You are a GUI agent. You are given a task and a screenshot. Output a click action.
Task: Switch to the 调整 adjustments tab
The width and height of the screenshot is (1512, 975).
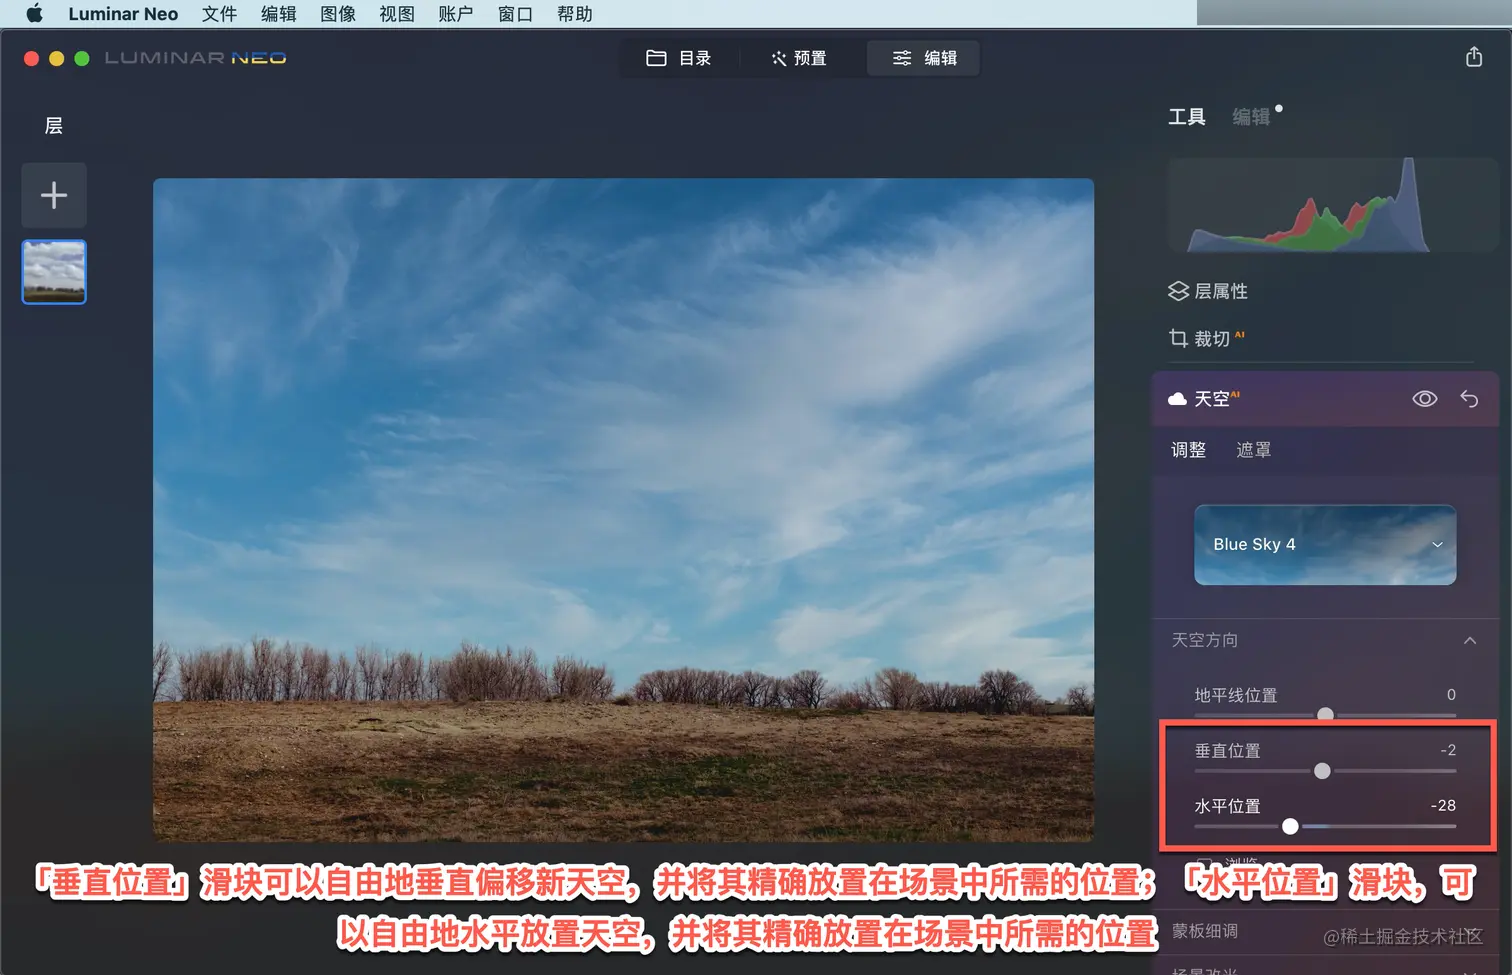[1189, 450]
